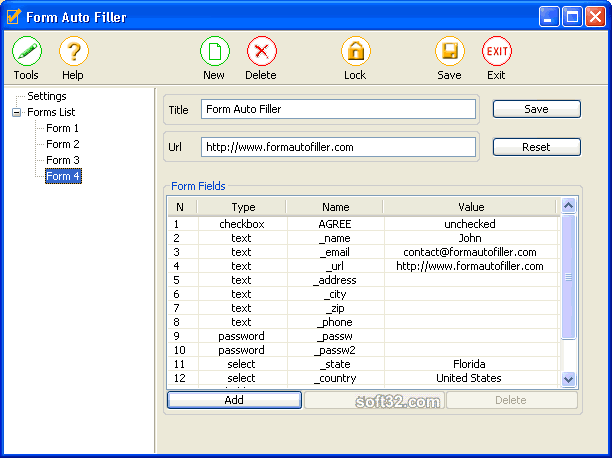The width and height of the screenshot is (612, 458).
Task: Click the red Exit toolbar icon
Action: [496, 51]
